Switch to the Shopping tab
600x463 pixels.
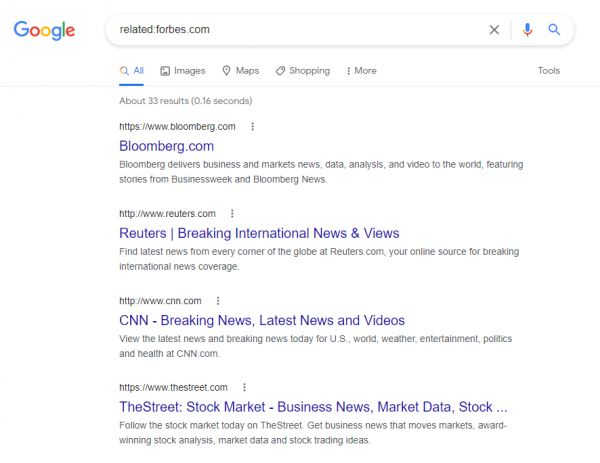(x=303, y=71)
